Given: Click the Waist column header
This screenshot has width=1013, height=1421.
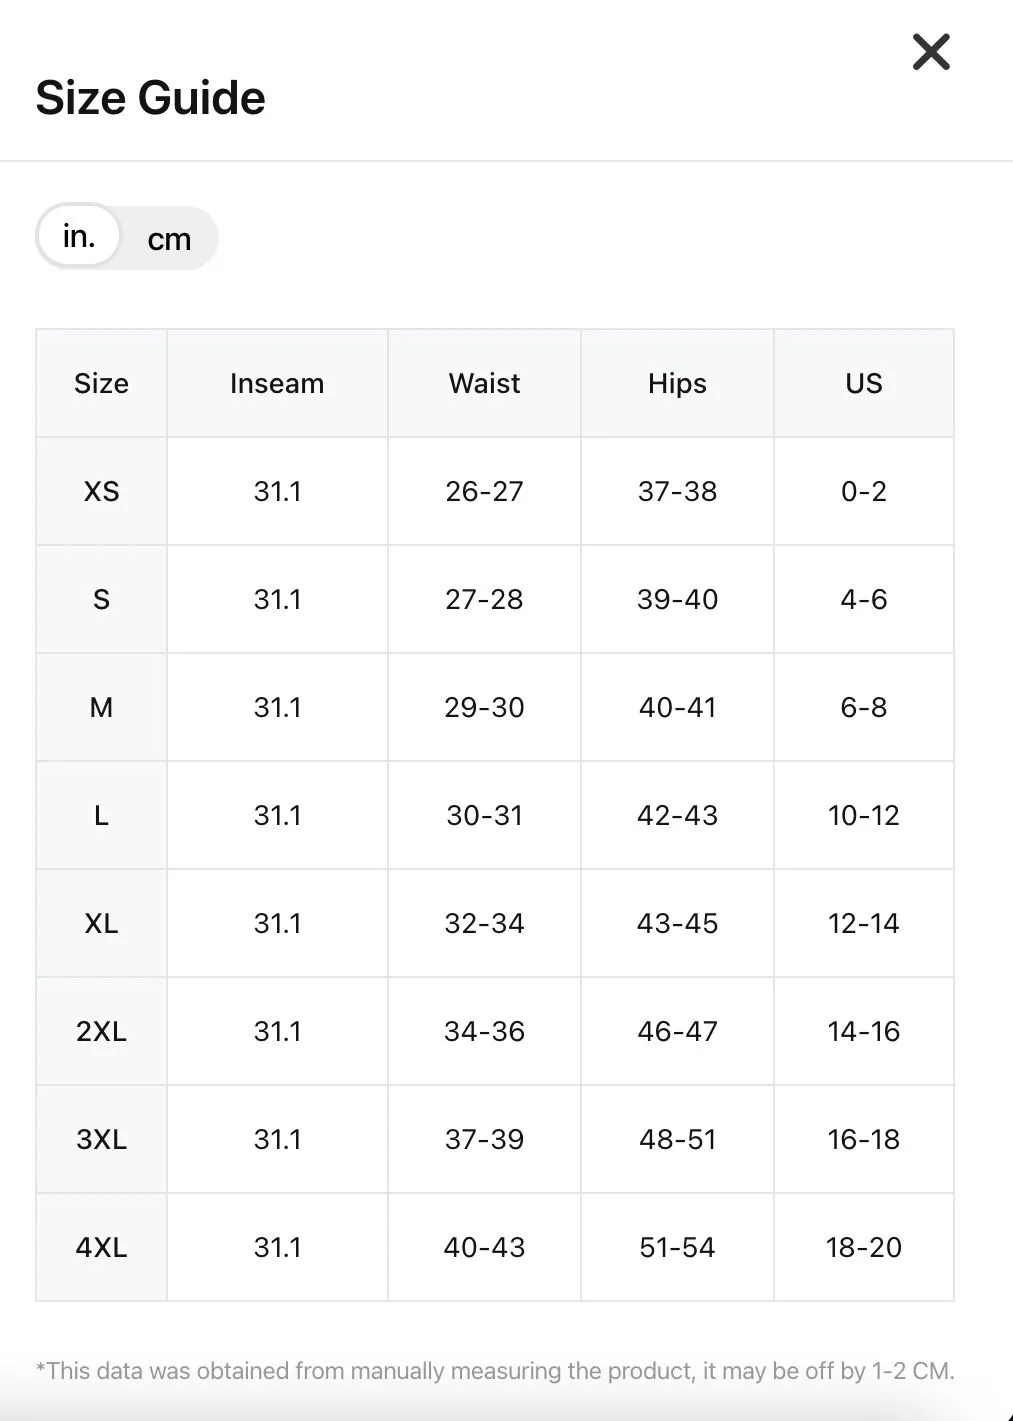Looking at the screenshot, I should click(484, 383).
